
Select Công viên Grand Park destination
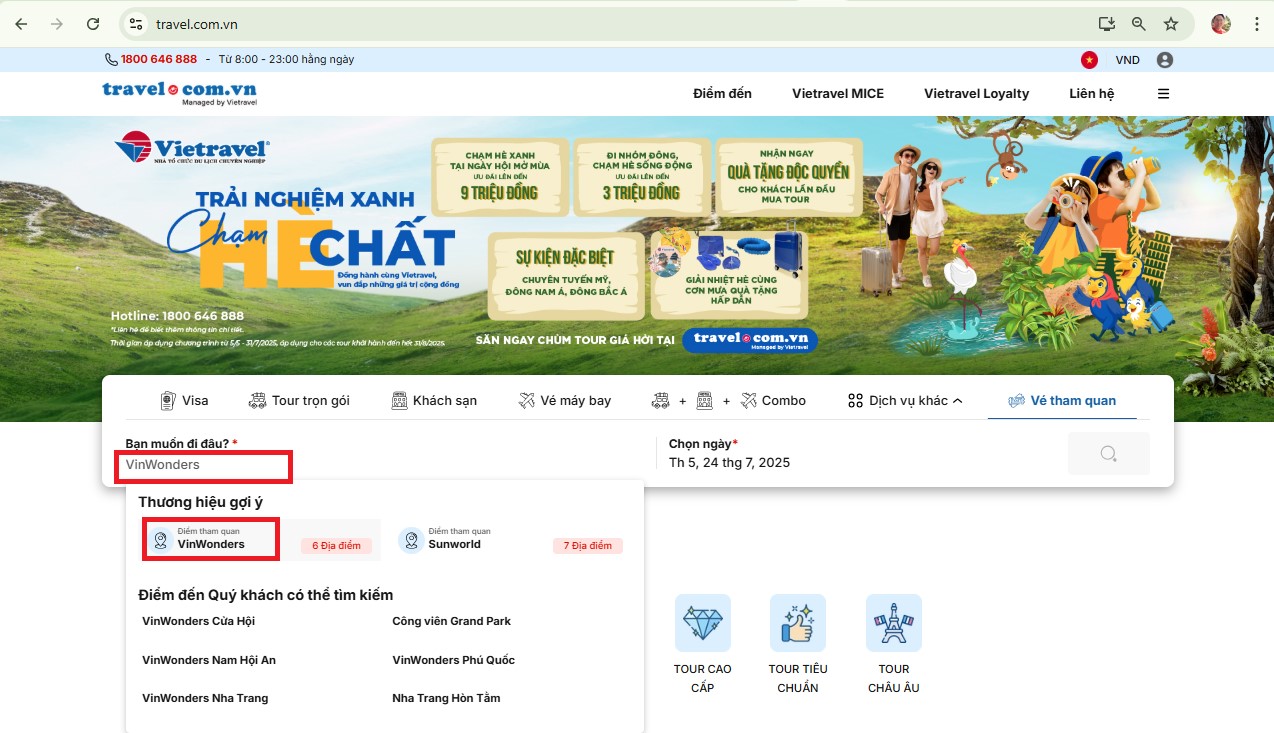(451, 621)
